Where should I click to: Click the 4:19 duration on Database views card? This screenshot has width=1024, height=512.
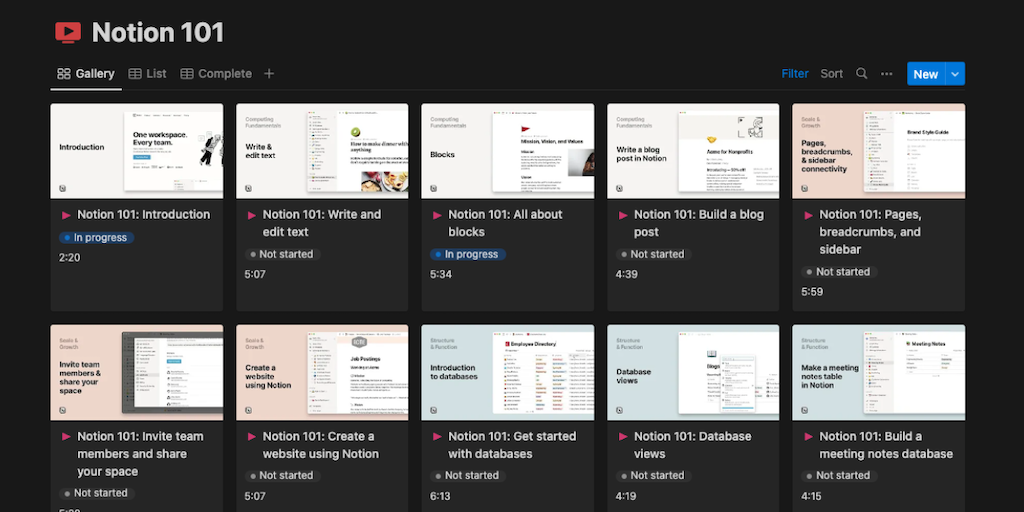(626, 496)
